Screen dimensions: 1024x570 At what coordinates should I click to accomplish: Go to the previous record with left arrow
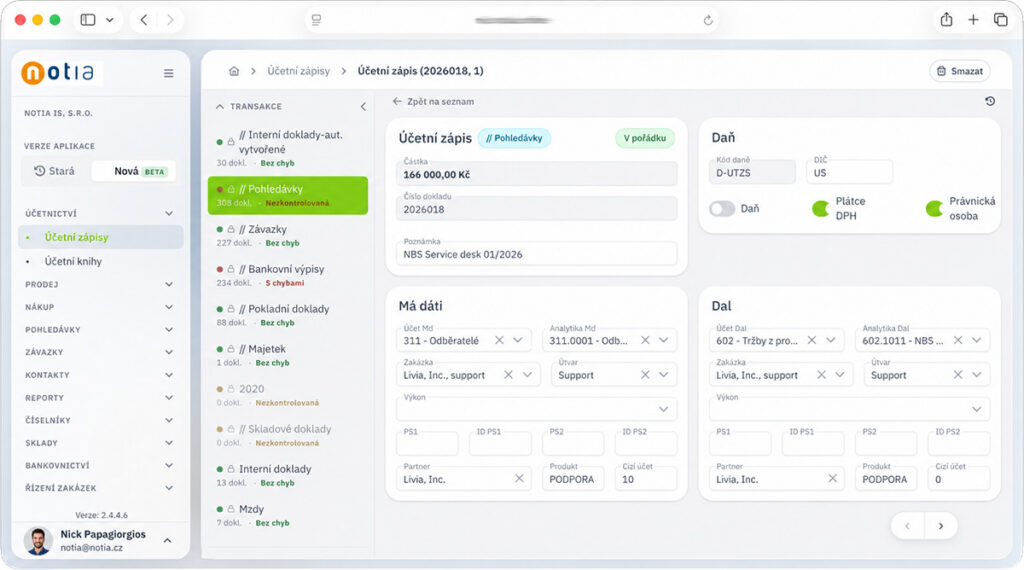(x=908, y=526)
